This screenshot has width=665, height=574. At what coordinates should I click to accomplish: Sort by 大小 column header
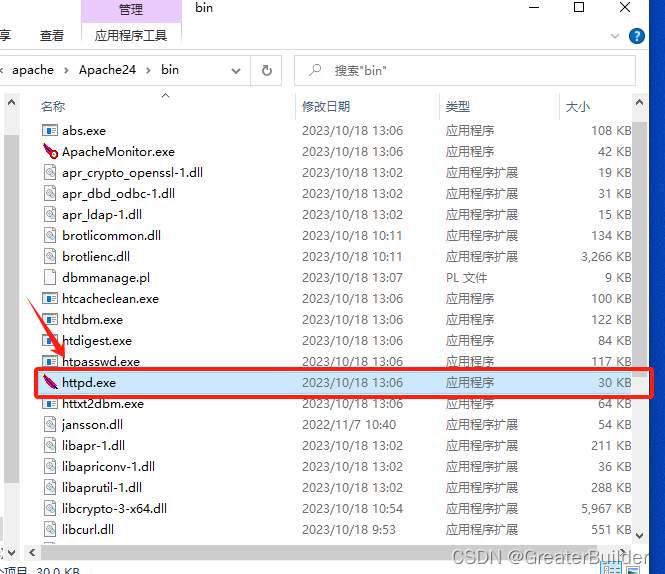pos(578,106)
